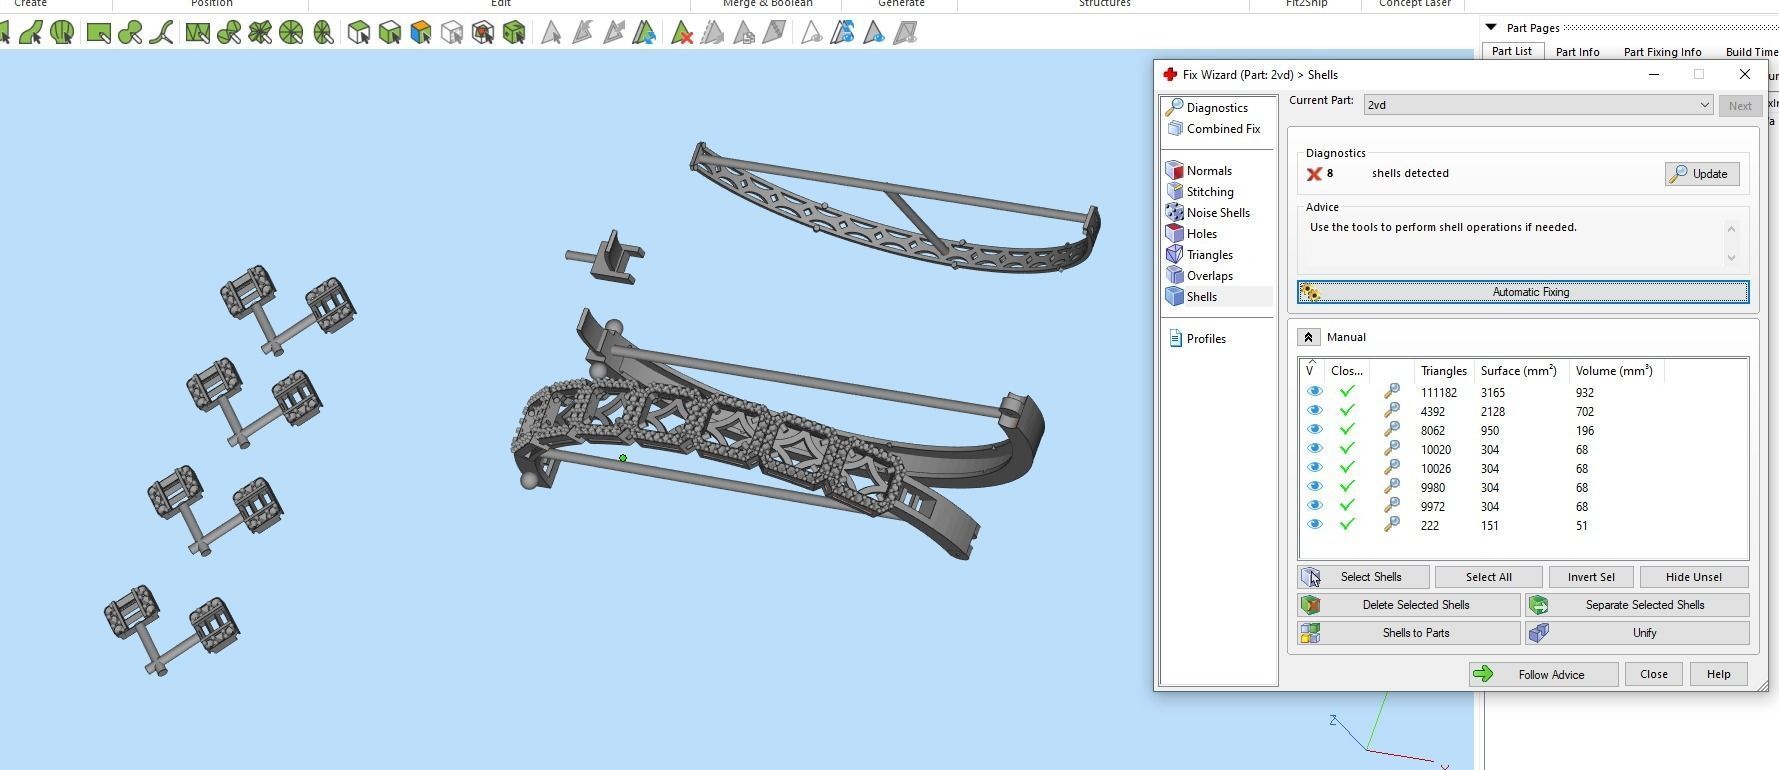Screen dimensions: 1779x770
Task: Select the blue-and-orange cube marking icon
Action: coord(421,33)
